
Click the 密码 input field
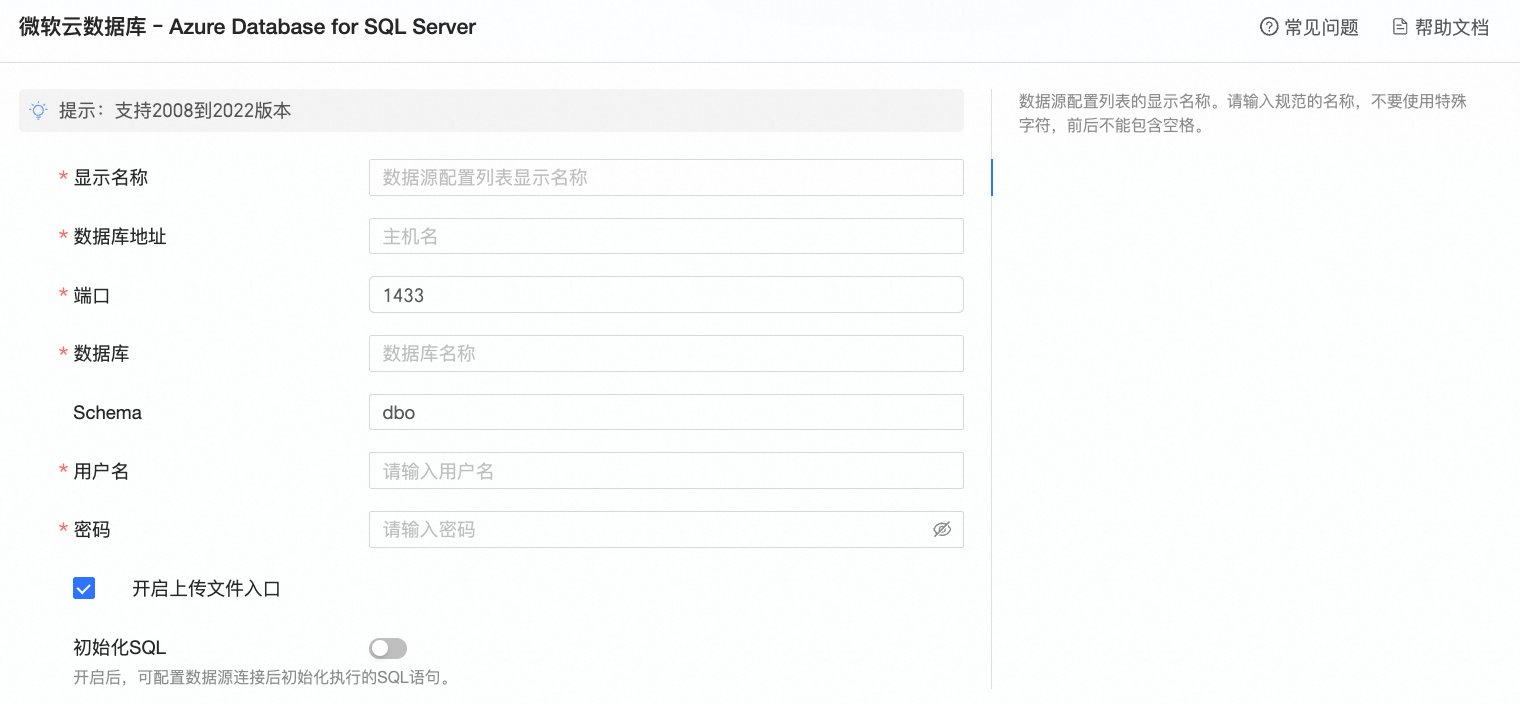[x=666, y=530]
